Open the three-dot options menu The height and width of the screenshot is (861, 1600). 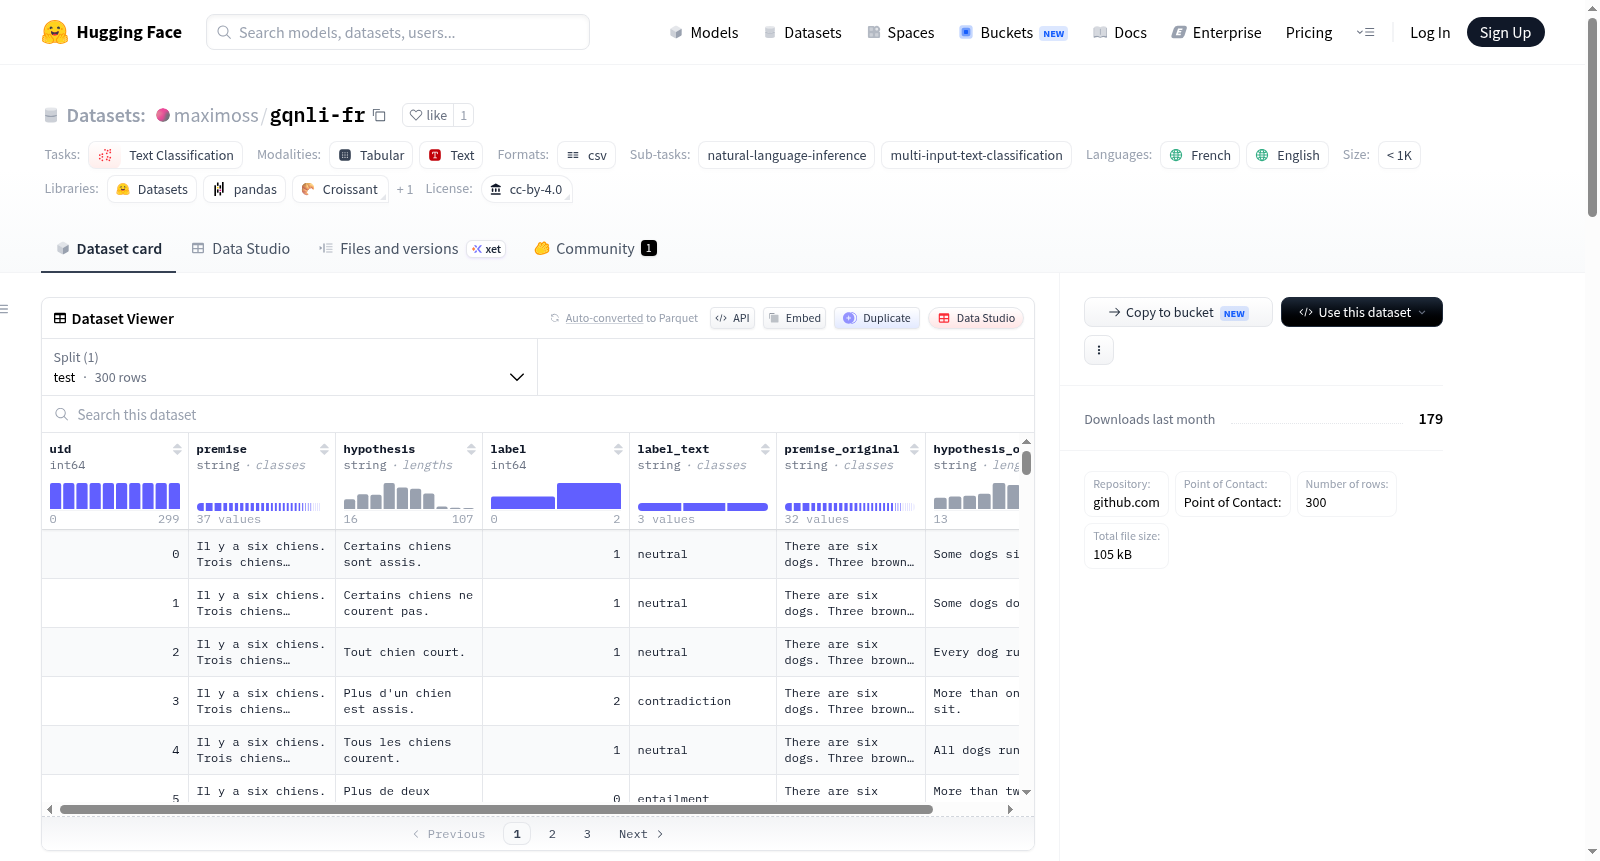[1099, 350]
